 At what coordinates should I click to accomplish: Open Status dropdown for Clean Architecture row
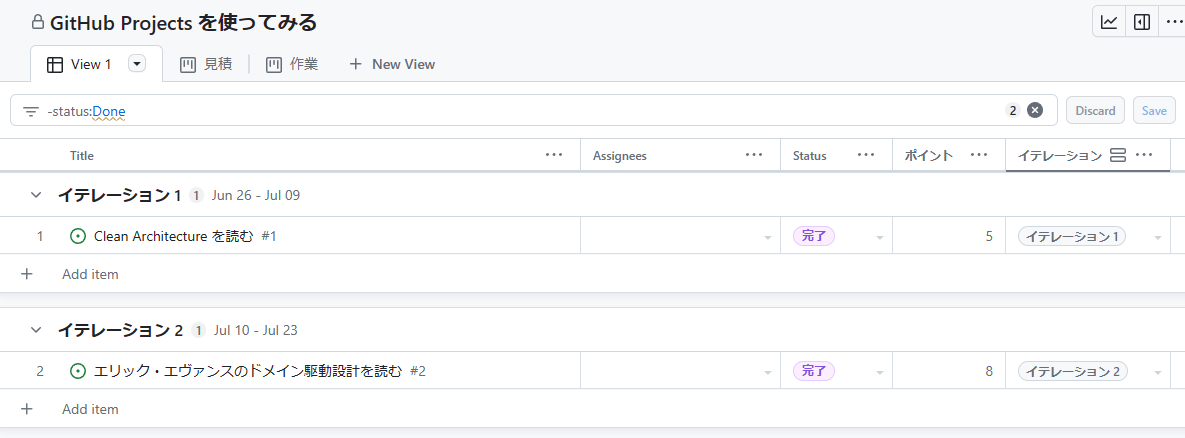click(x=880, y=237)
